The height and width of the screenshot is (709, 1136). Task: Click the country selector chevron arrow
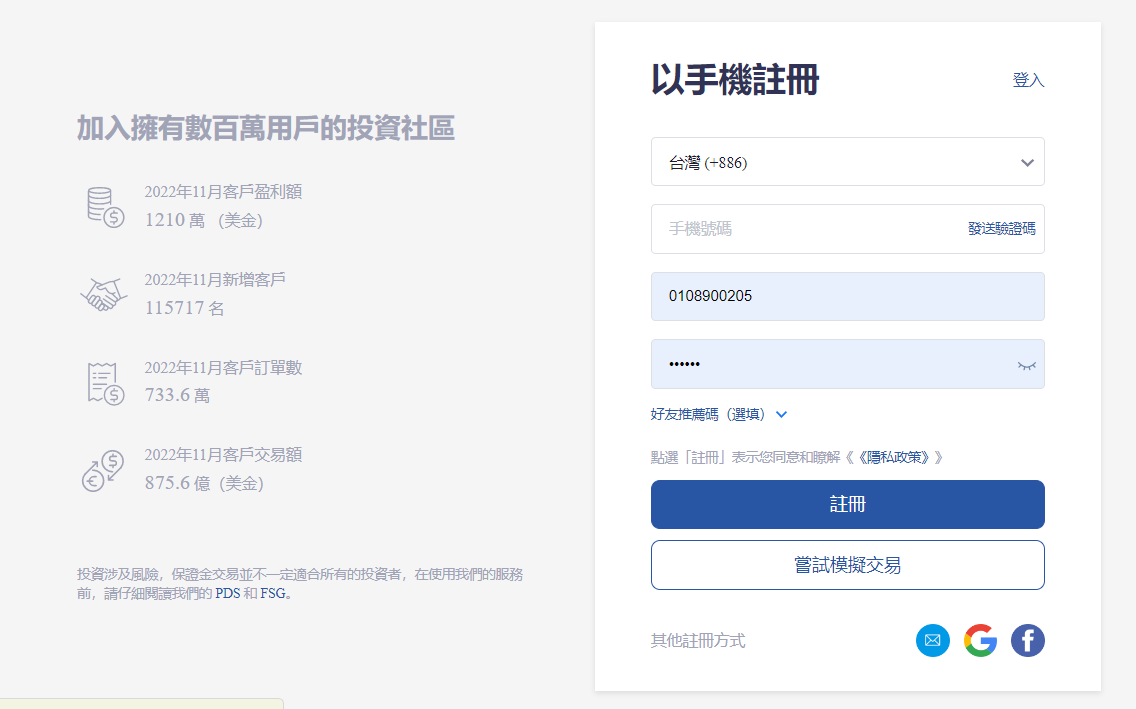1027,163
